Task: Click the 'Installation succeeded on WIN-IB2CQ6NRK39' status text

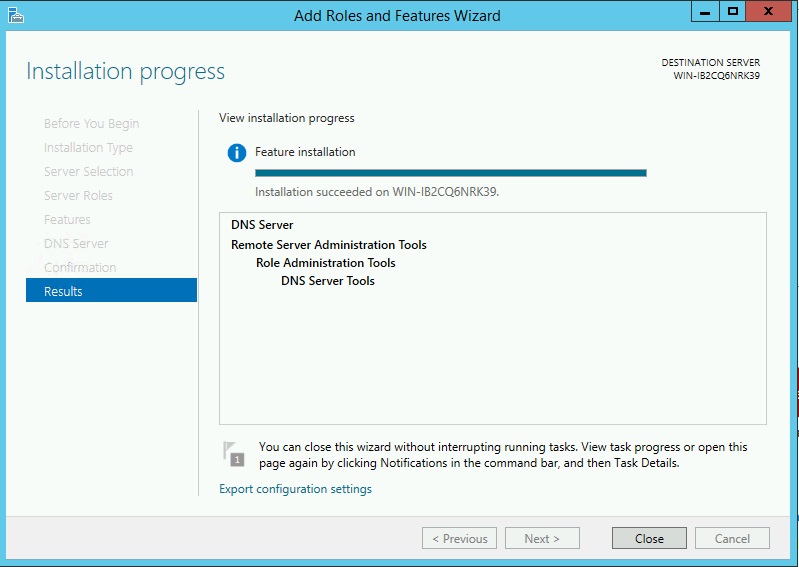Action: click(x=377, y=192)
